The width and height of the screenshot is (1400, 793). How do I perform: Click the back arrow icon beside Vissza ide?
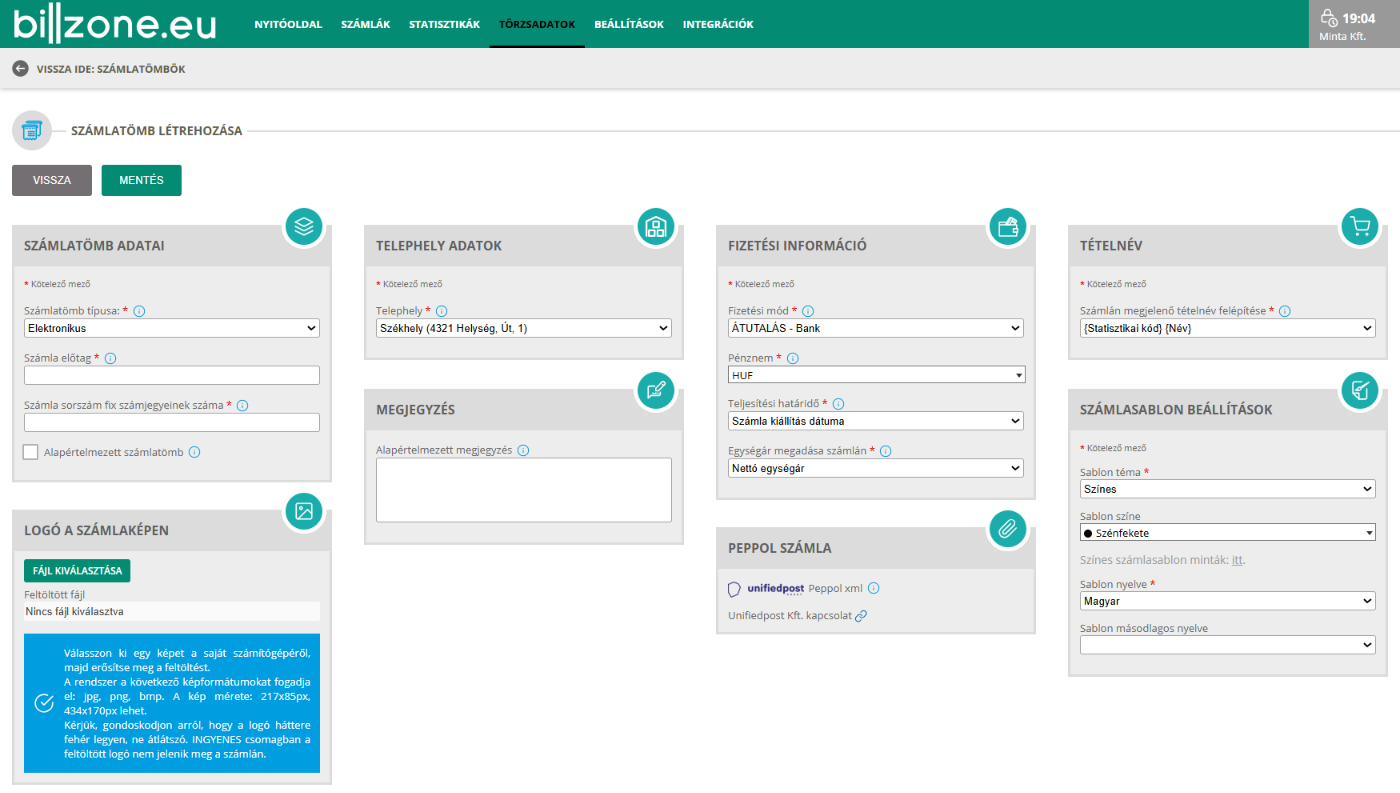(x=20, y=69)
